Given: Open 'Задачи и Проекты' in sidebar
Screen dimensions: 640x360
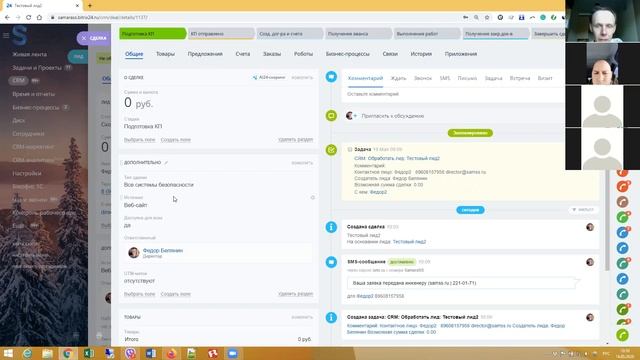Looking at the screenshot, I should [37, 68].
